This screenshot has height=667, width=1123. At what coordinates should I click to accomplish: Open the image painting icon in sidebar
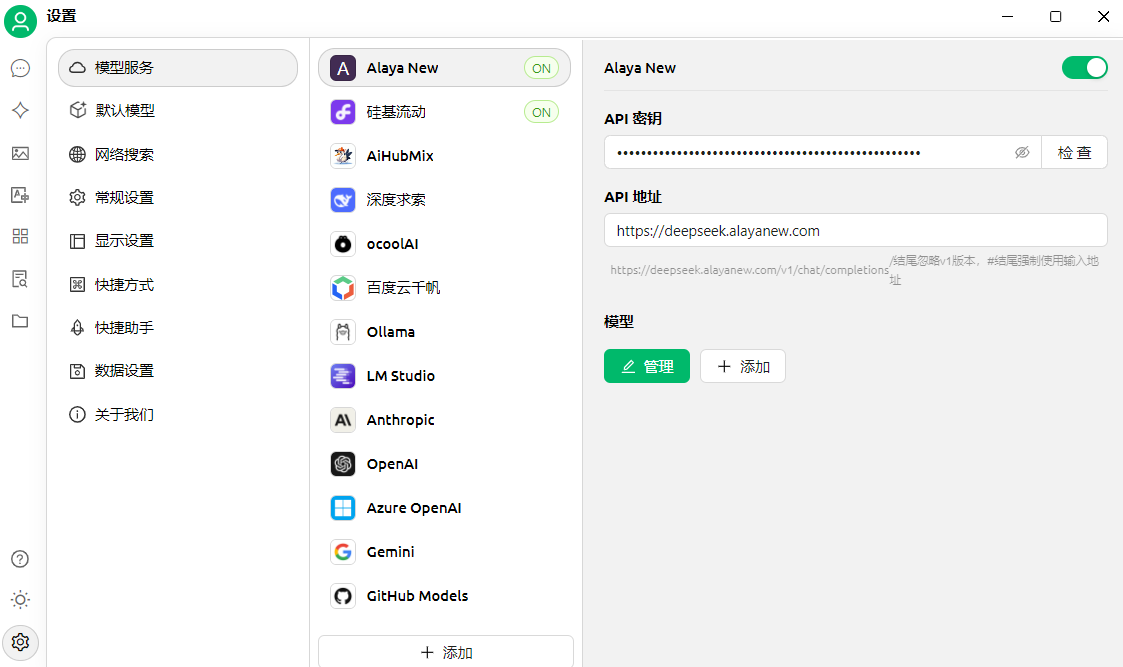(x=20, y=153)
